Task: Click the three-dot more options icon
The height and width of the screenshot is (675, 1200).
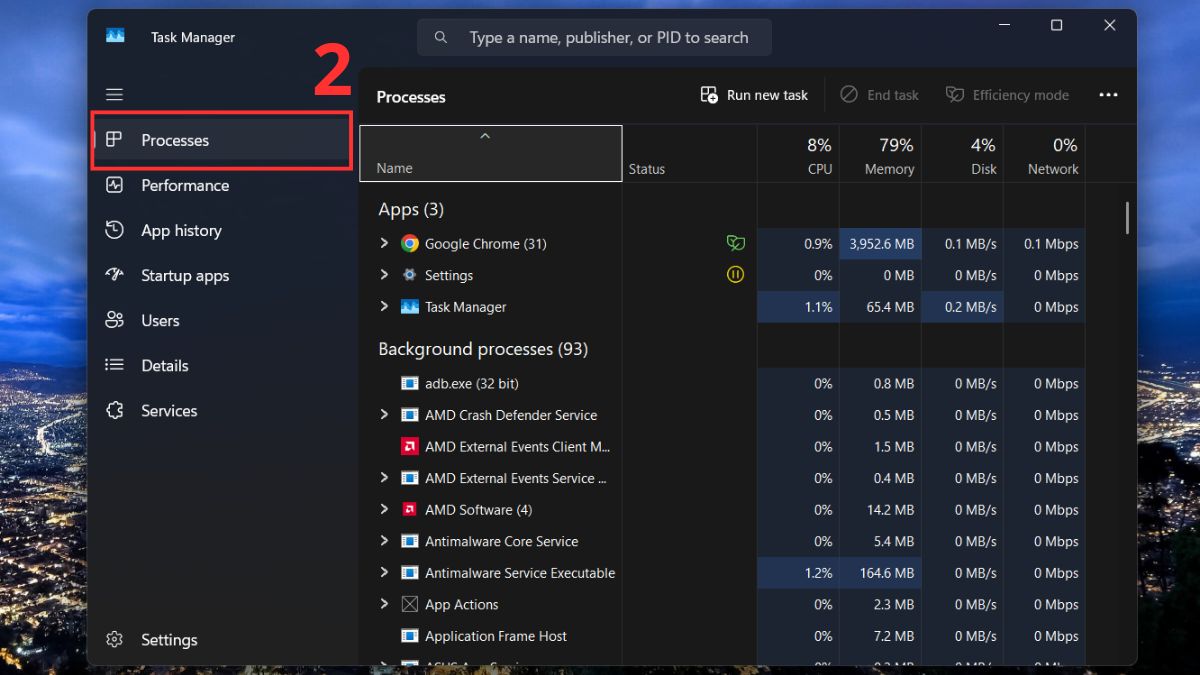Action: point(1108,95)
